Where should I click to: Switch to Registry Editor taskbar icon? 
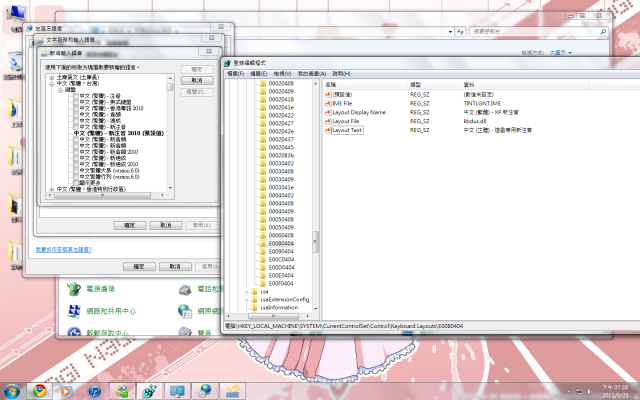pos(150,391)
